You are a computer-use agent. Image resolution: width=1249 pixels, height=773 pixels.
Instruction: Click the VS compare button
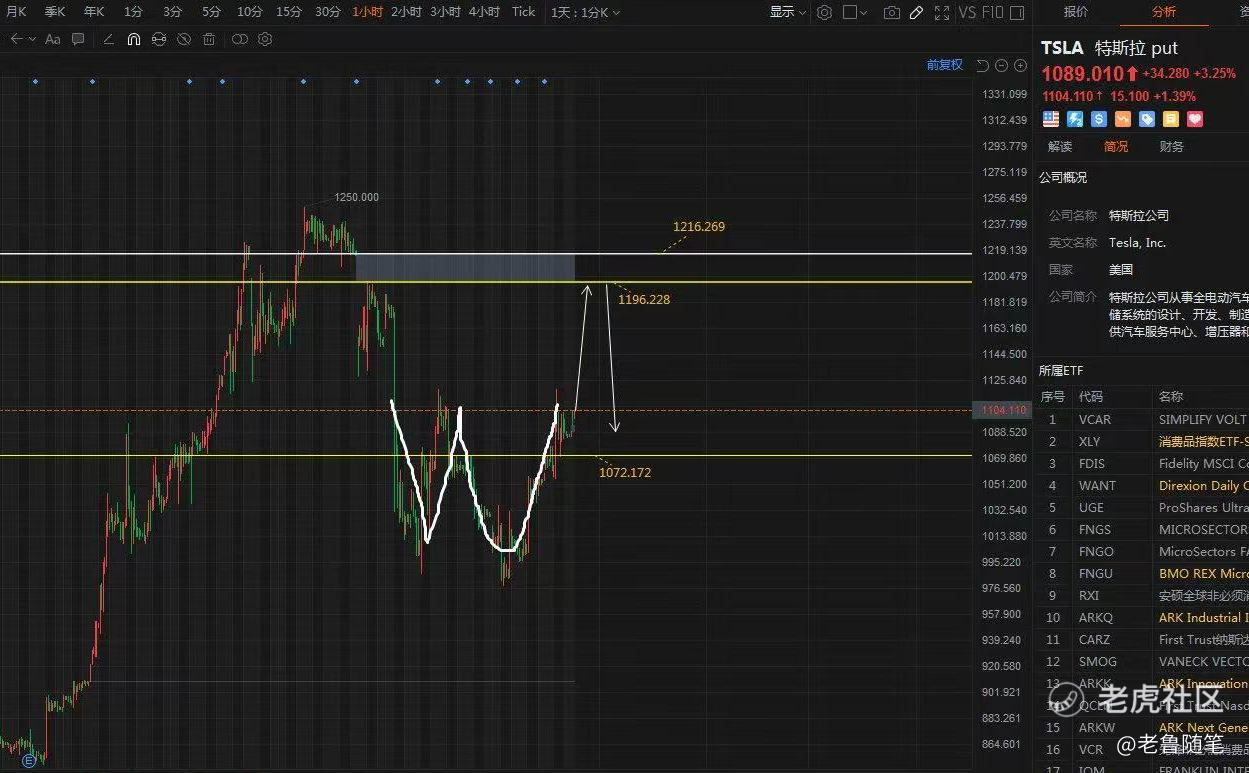(967, 12)
